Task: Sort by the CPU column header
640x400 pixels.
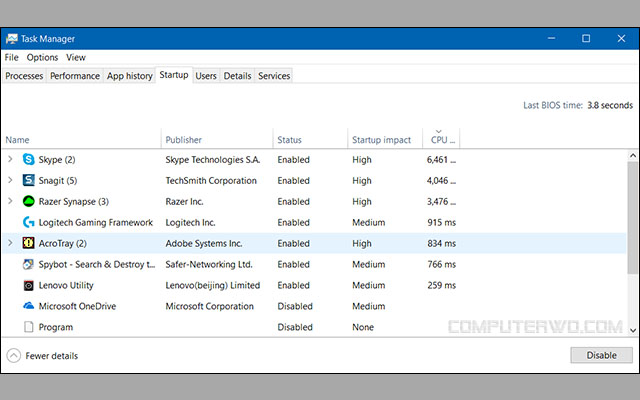Action: coord(441,140)
